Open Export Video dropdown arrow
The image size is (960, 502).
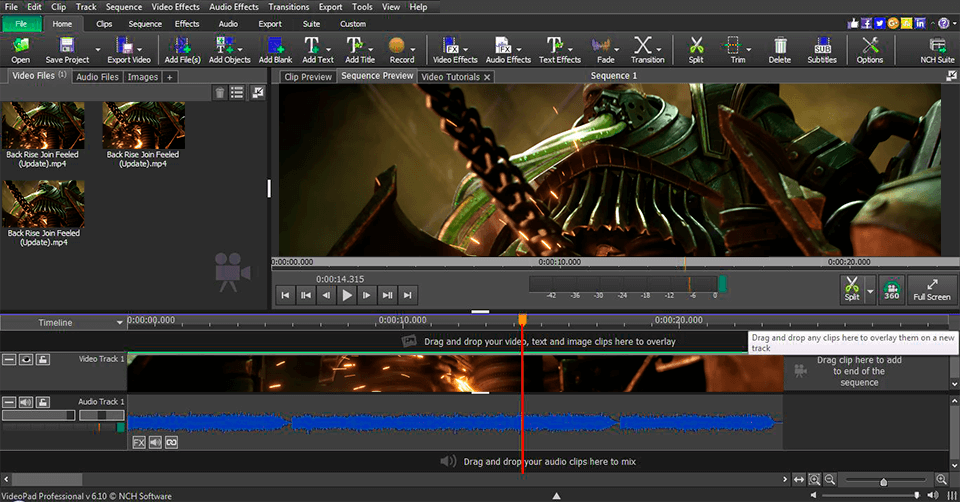click(x=140, y=50)
